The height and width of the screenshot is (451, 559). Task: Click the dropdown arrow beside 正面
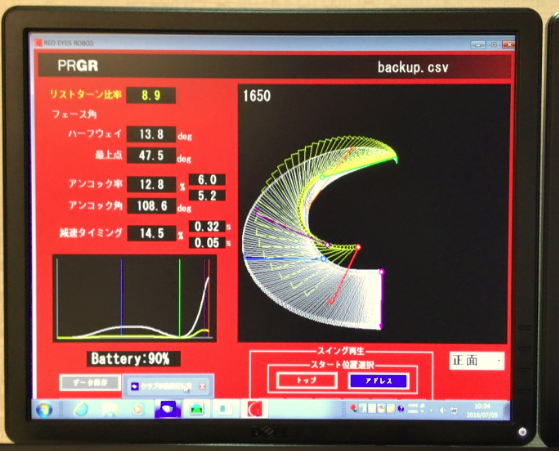[499, 361]
